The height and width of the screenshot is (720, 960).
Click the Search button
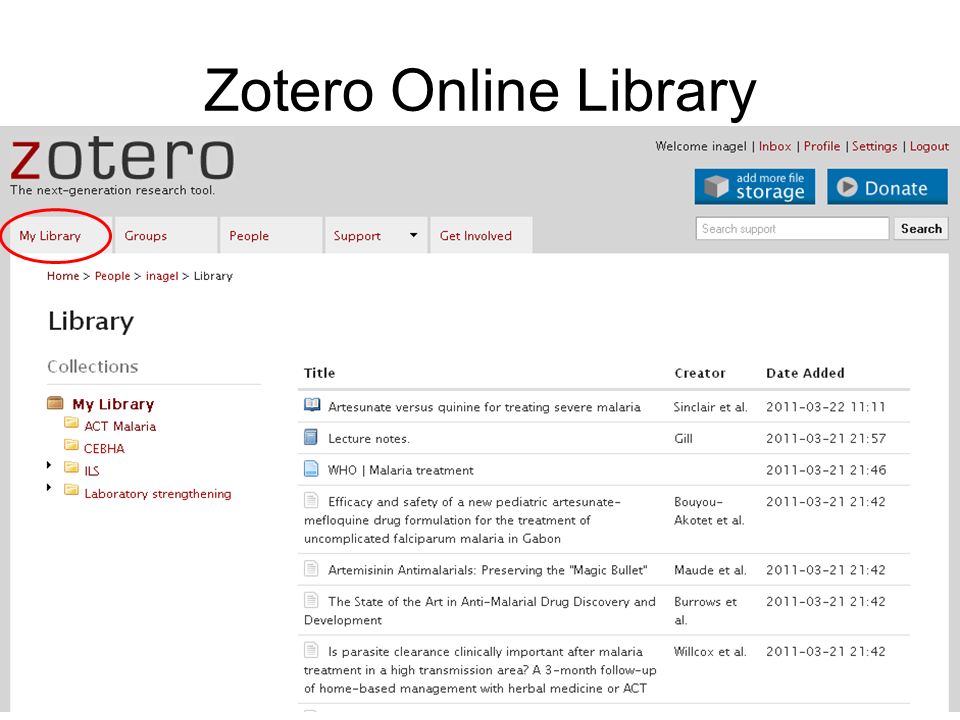click(921, 228)
